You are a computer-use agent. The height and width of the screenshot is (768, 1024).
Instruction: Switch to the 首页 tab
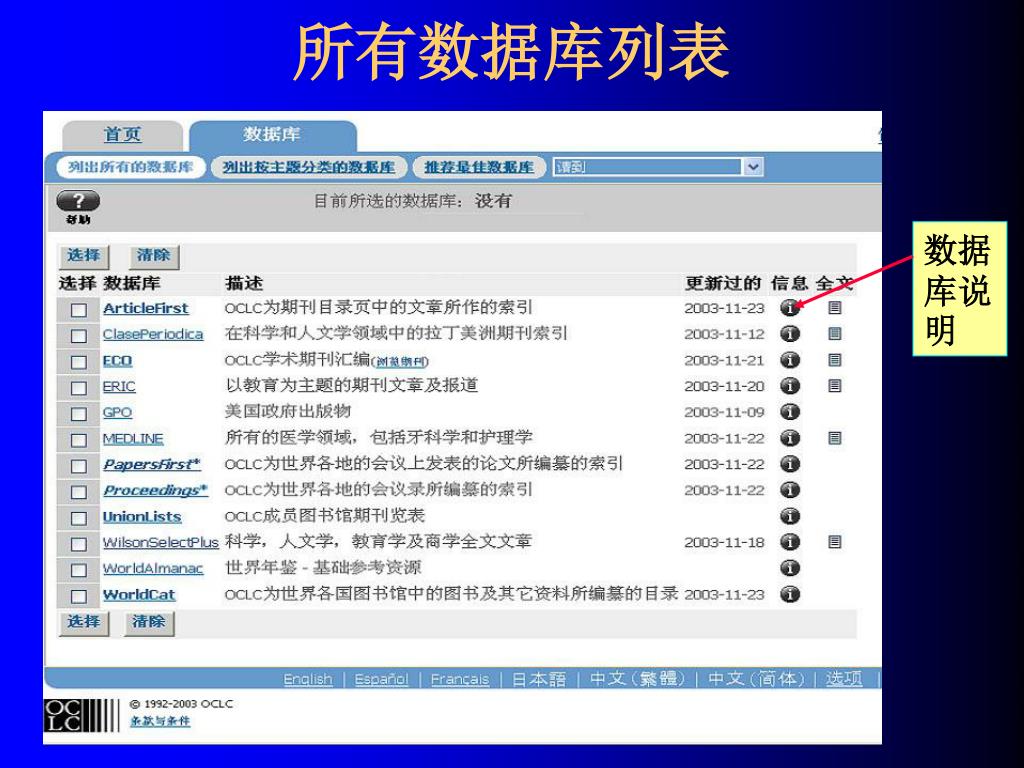point(122,135)
